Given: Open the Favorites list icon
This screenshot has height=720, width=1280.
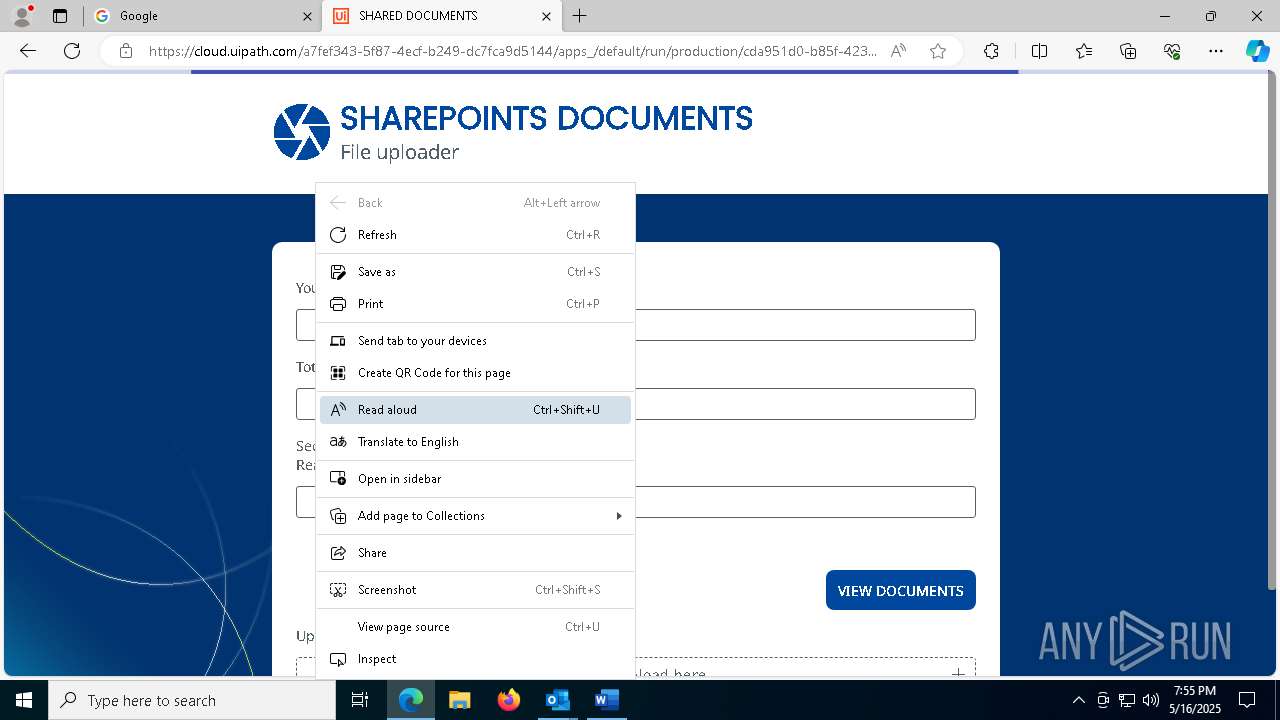Looking at the screenshot, I should pos(1084,51).
